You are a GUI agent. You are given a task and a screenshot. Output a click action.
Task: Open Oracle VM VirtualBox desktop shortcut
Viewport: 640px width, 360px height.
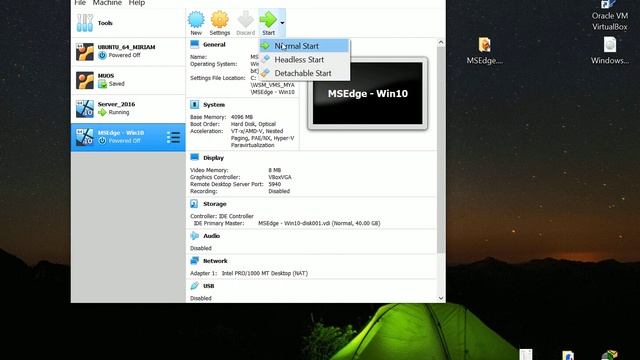click(x=609, y=16)
